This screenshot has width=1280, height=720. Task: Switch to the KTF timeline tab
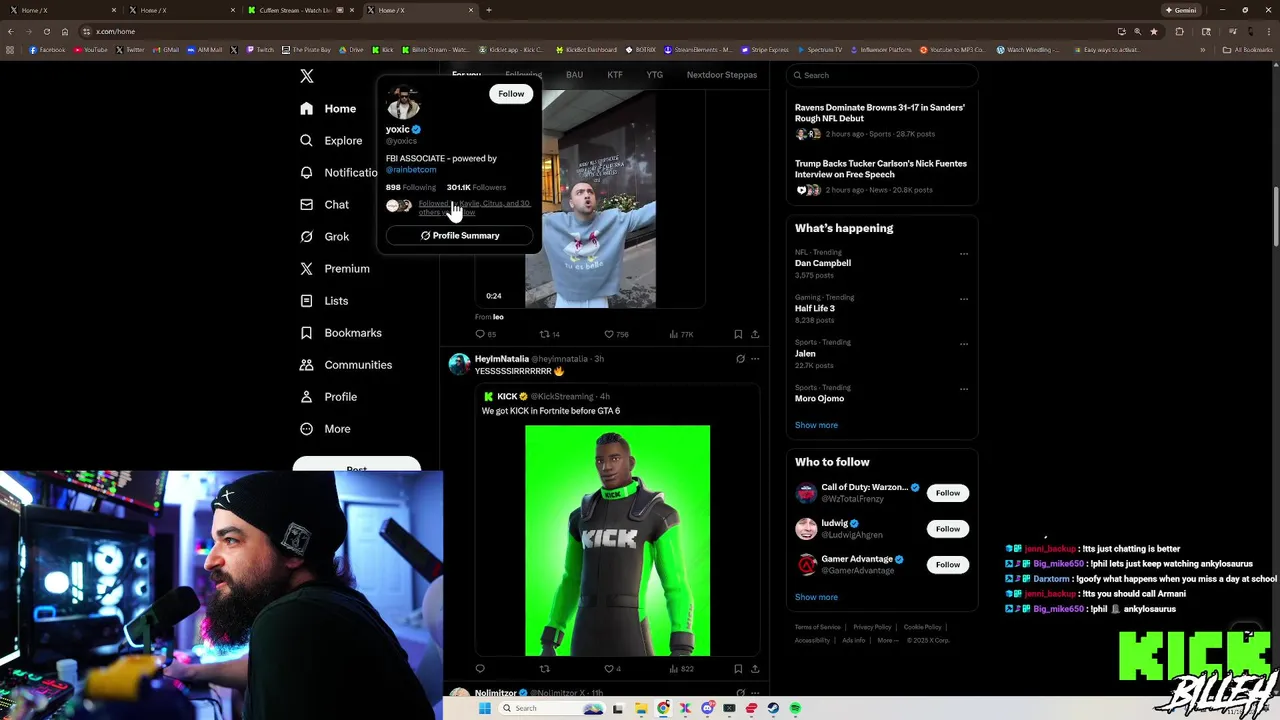click(x=615, y=75)
